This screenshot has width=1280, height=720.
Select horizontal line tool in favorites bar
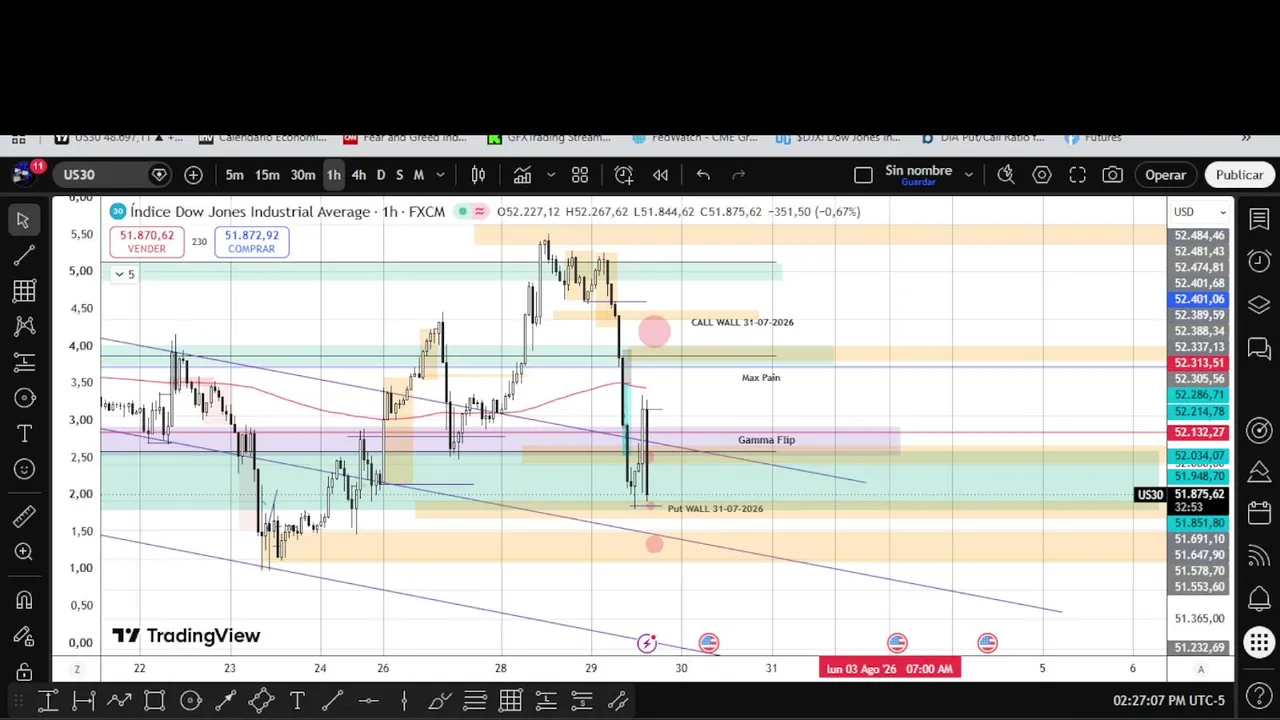(x=368, y=701)
